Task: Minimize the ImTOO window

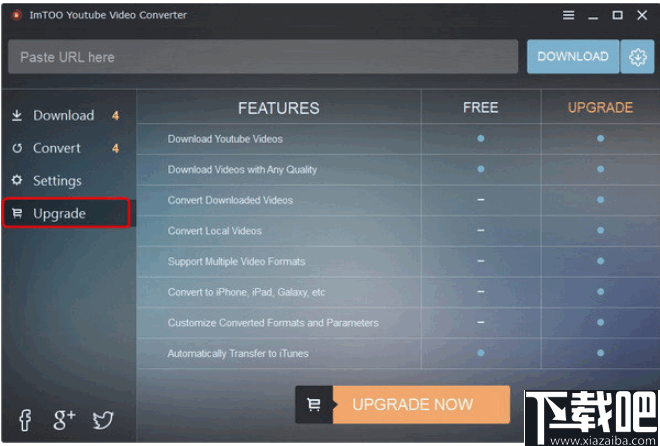Action: 593,17
